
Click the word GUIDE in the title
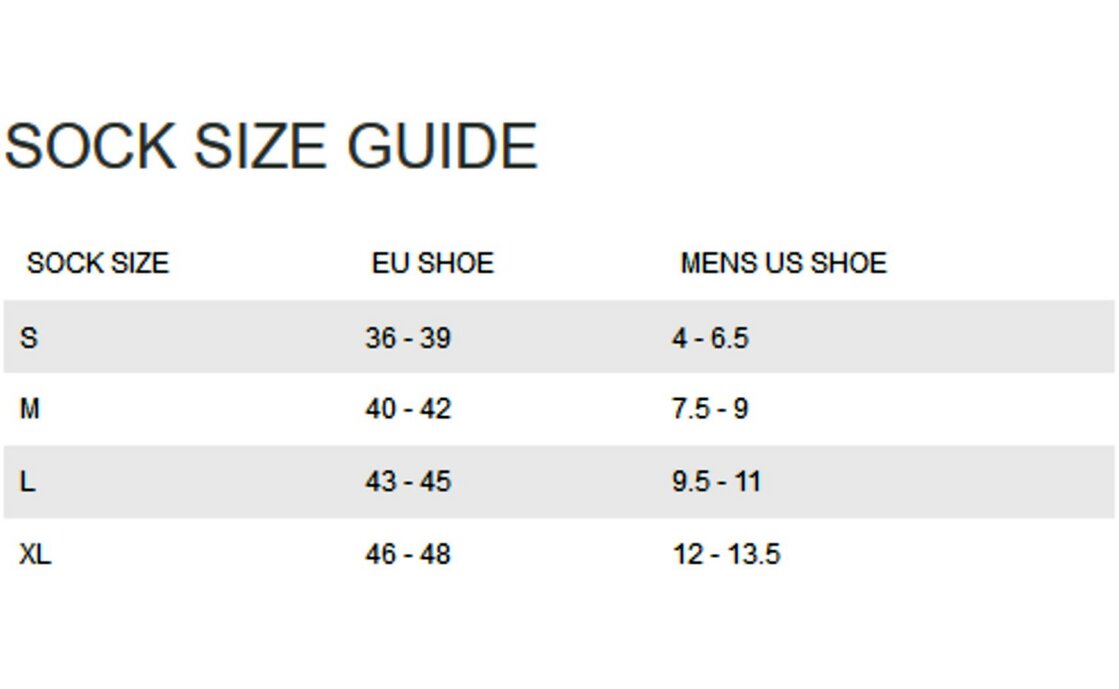point(442,146)
